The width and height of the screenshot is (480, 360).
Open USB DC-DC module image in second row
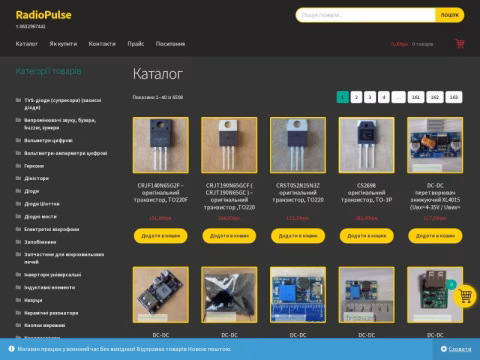click(161, 295)
